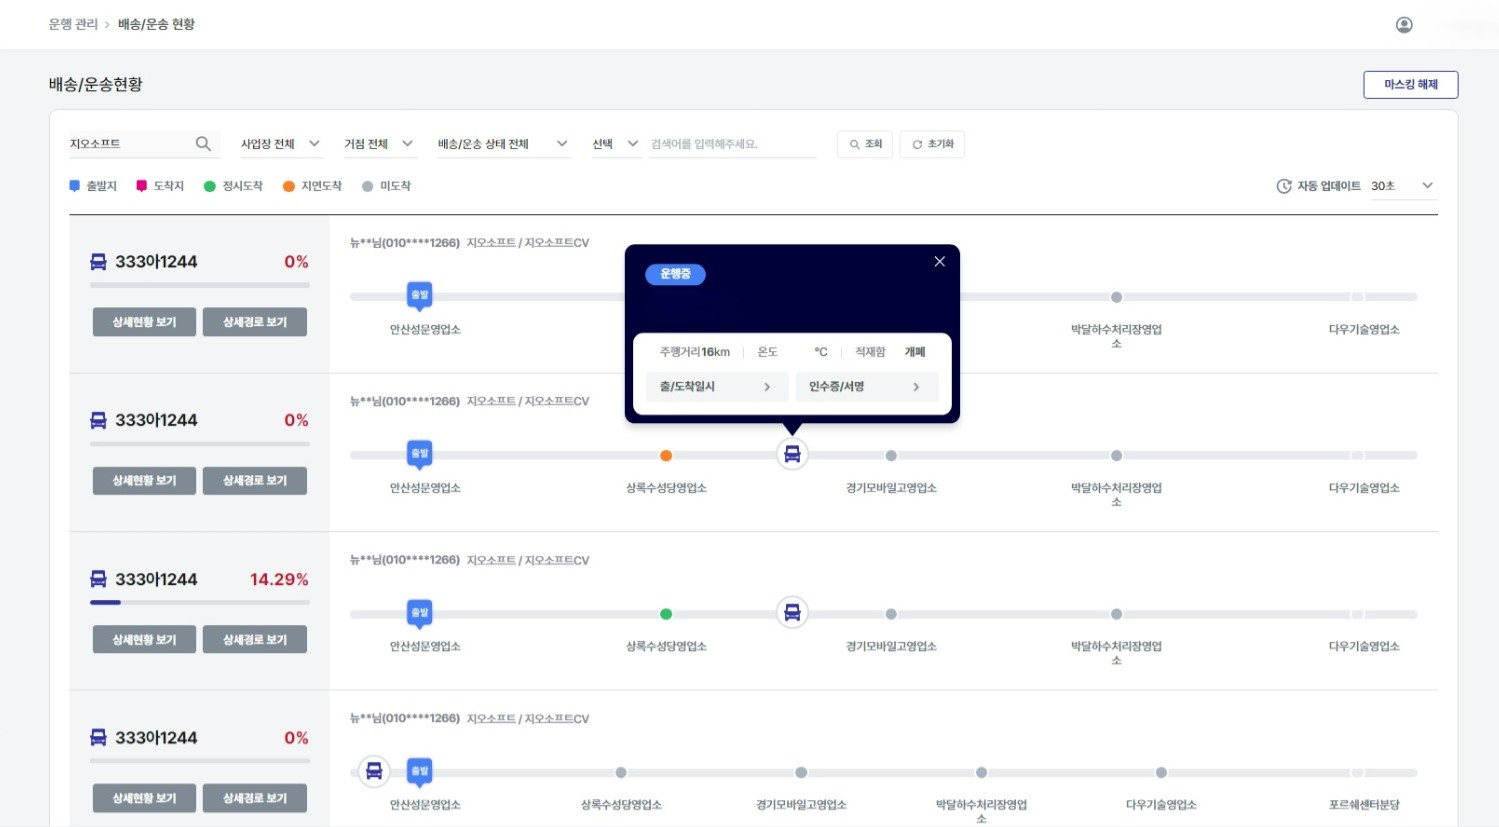Click the 자동 업데이트 label
The height and width of the screenshot is (827, 1499).
point(1328,186)
